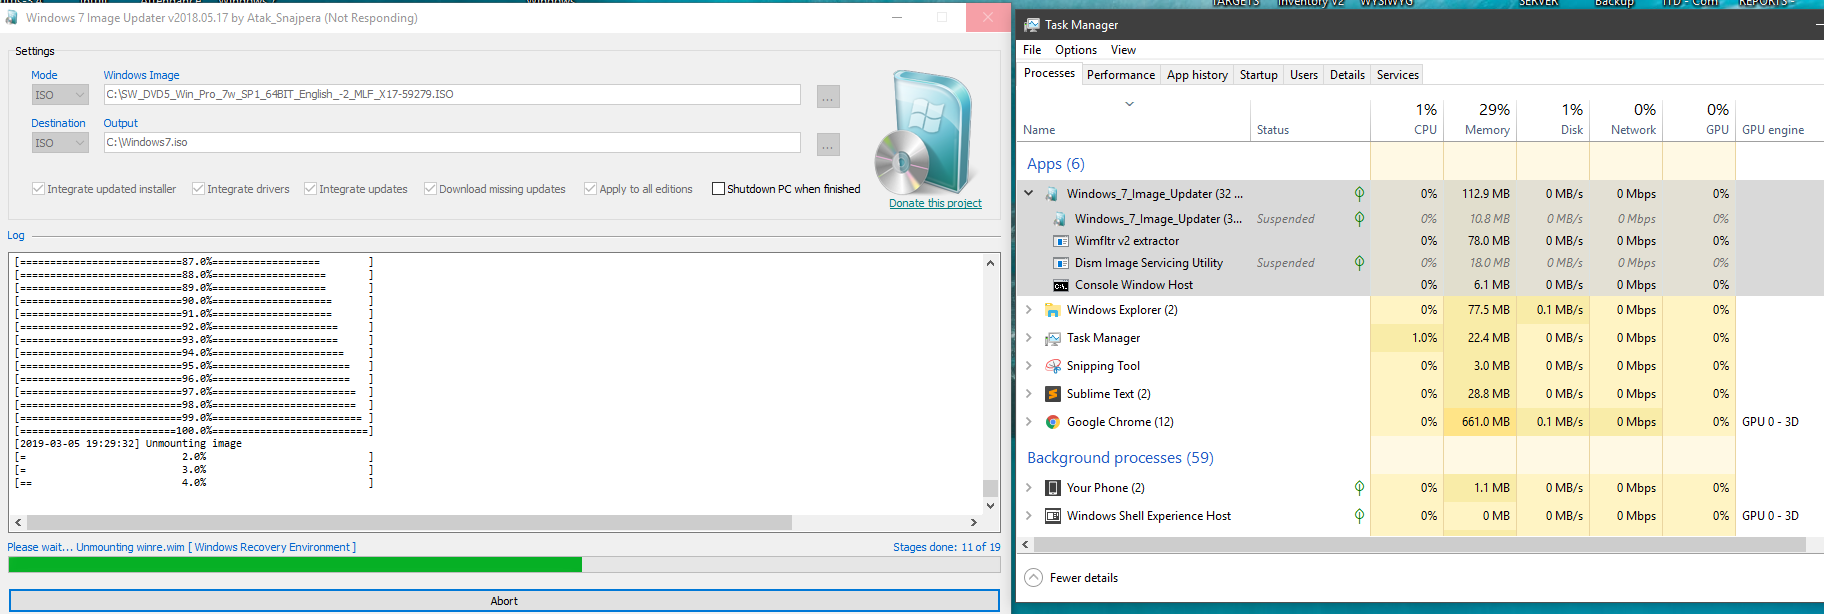
Task: Click Fewer details in Task Manager
Action: 1084,578
